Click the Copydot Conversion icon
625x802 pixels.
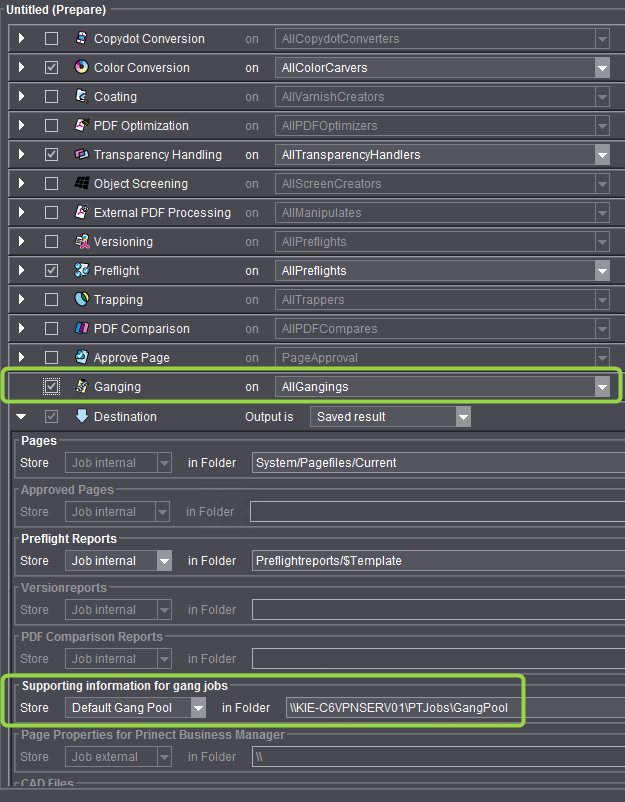click(82, 39)
